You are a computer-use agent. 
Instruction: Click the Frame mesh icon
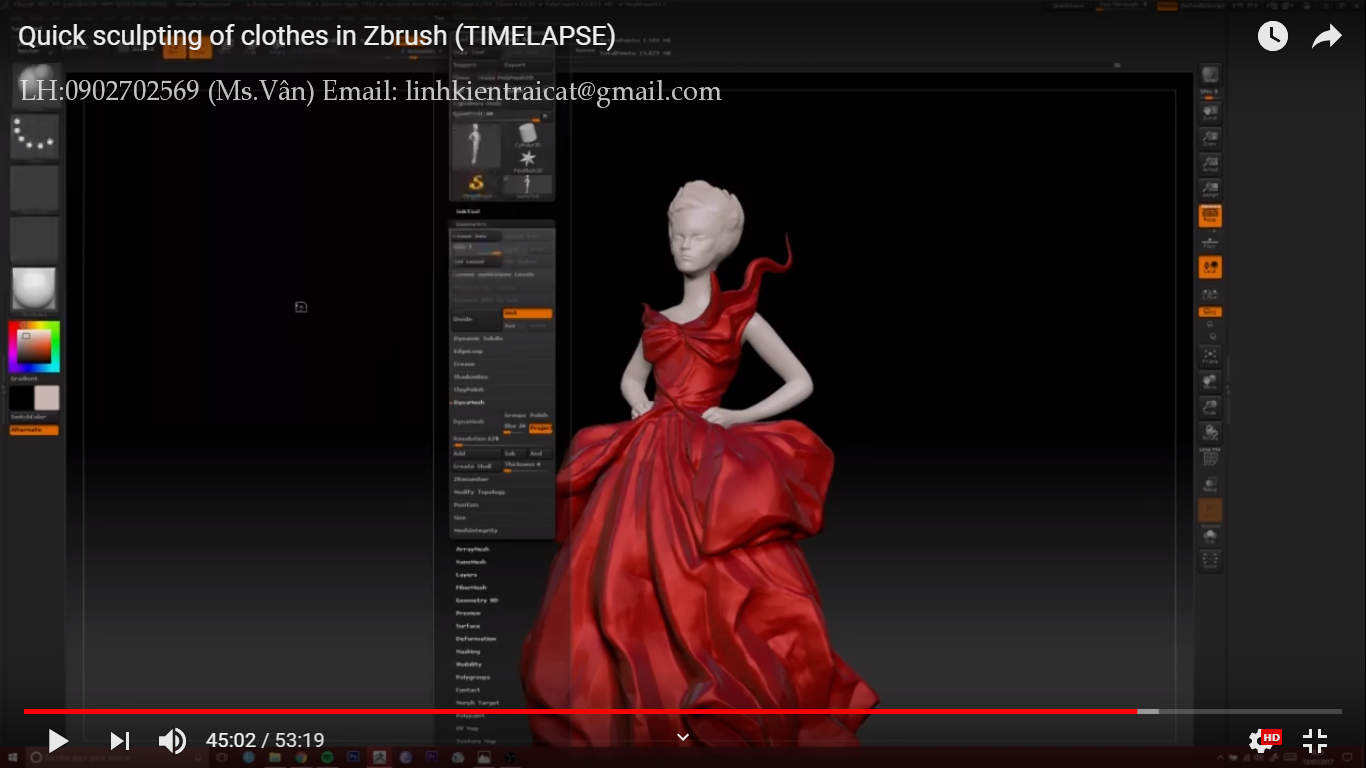(x=1210, y=356)
